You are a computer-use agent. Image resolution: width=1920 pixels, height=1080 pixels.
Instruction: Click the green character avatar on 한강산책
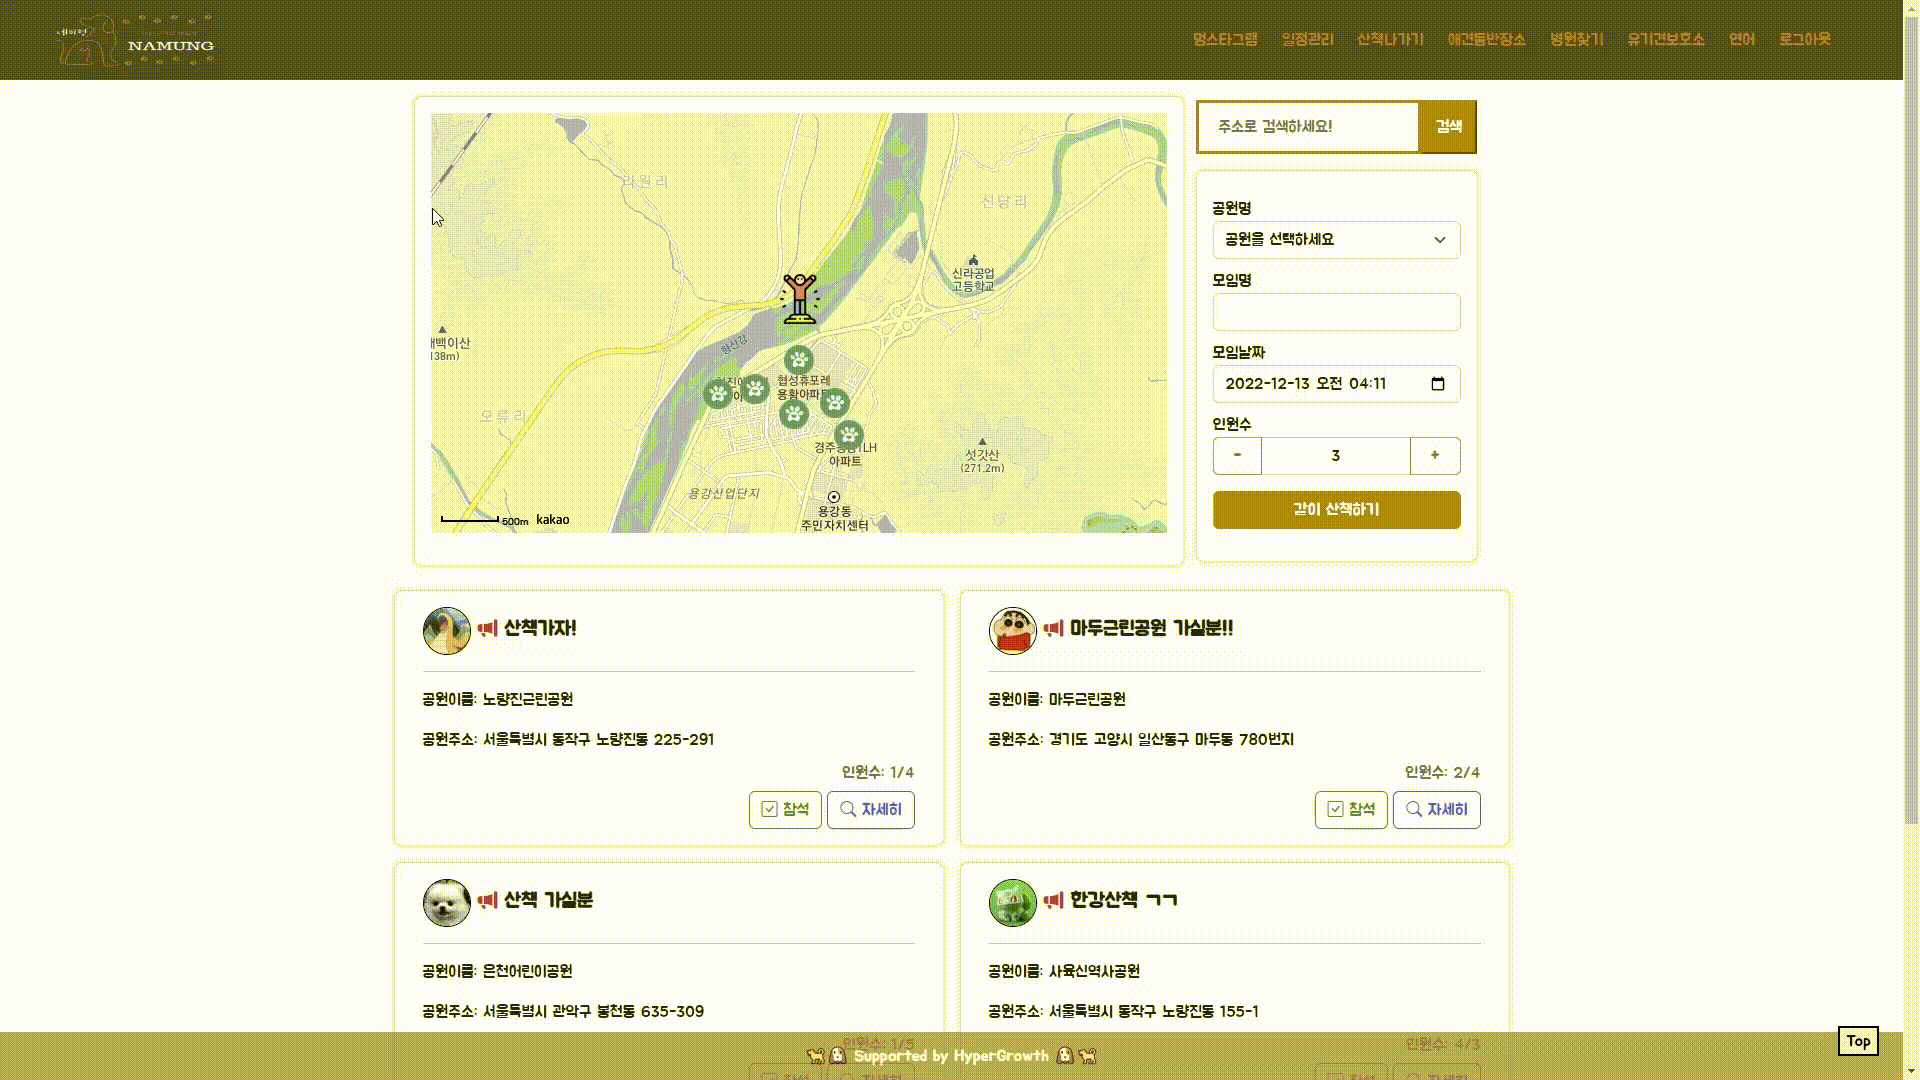tap(1012, 902)
